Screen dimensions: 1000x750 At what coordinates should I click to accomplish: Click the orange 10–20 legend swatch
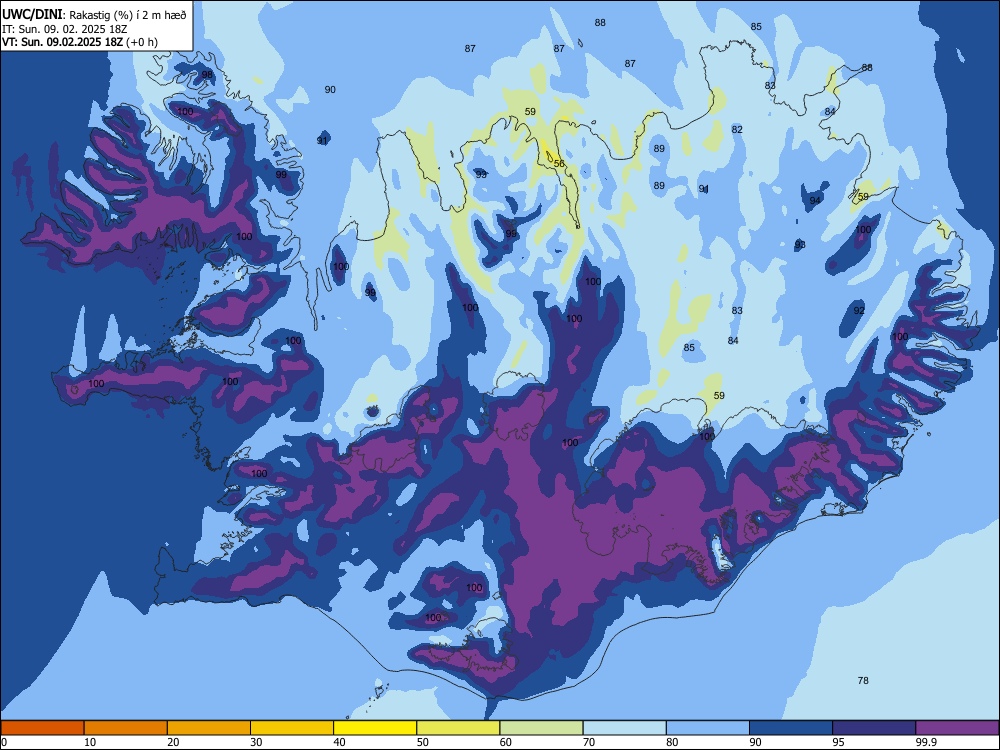pos(126,728)
